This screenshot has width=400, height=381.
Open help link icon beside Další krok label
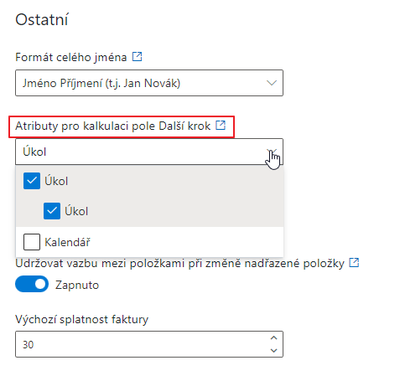coord(220,125)
